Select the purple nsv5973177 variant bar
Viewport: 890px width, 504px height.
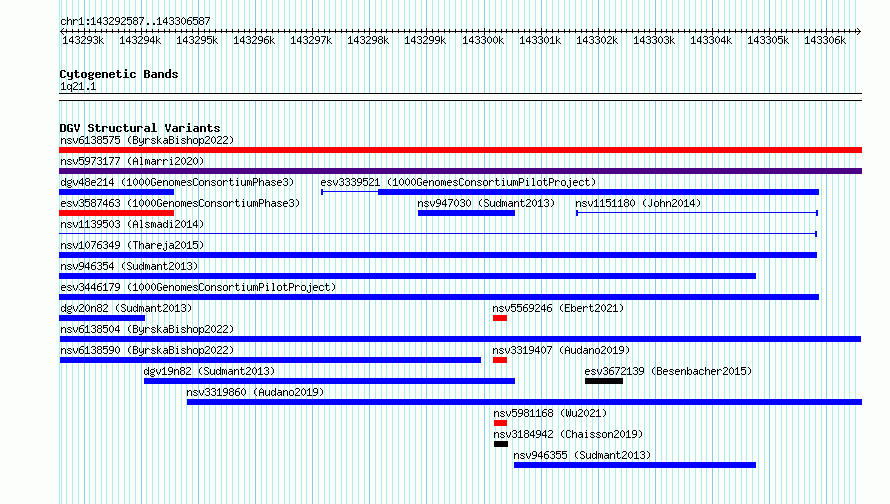coord(460,171)
